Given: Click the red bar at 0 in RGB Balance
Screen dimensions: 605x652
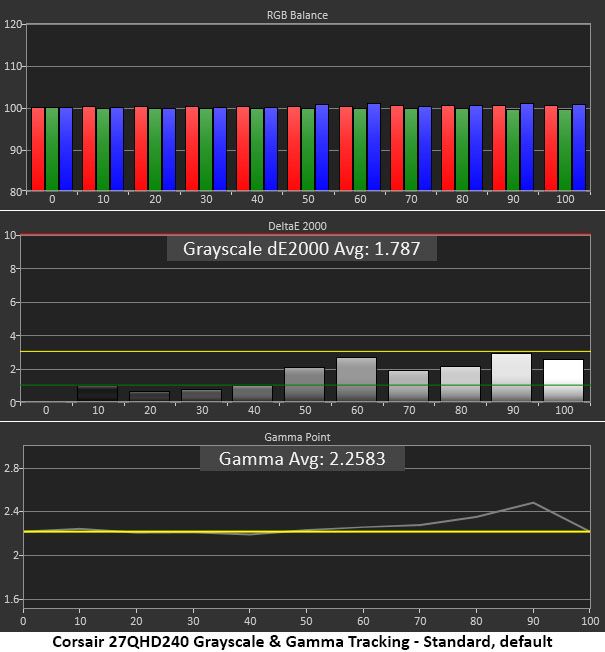Looking at the screenshot, I should (38, 149).
